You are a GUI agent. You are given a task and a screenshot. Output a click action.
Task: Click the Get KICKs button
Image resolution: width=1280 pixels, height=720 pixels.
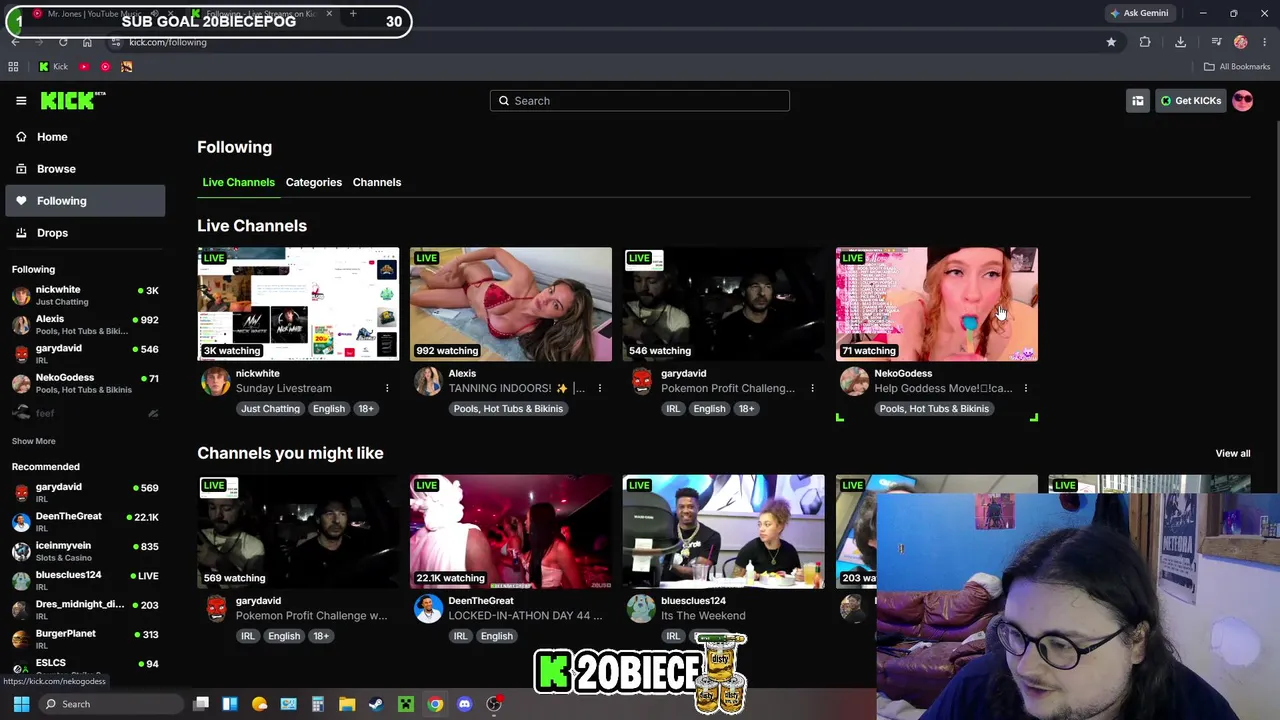coord(1191,100)
